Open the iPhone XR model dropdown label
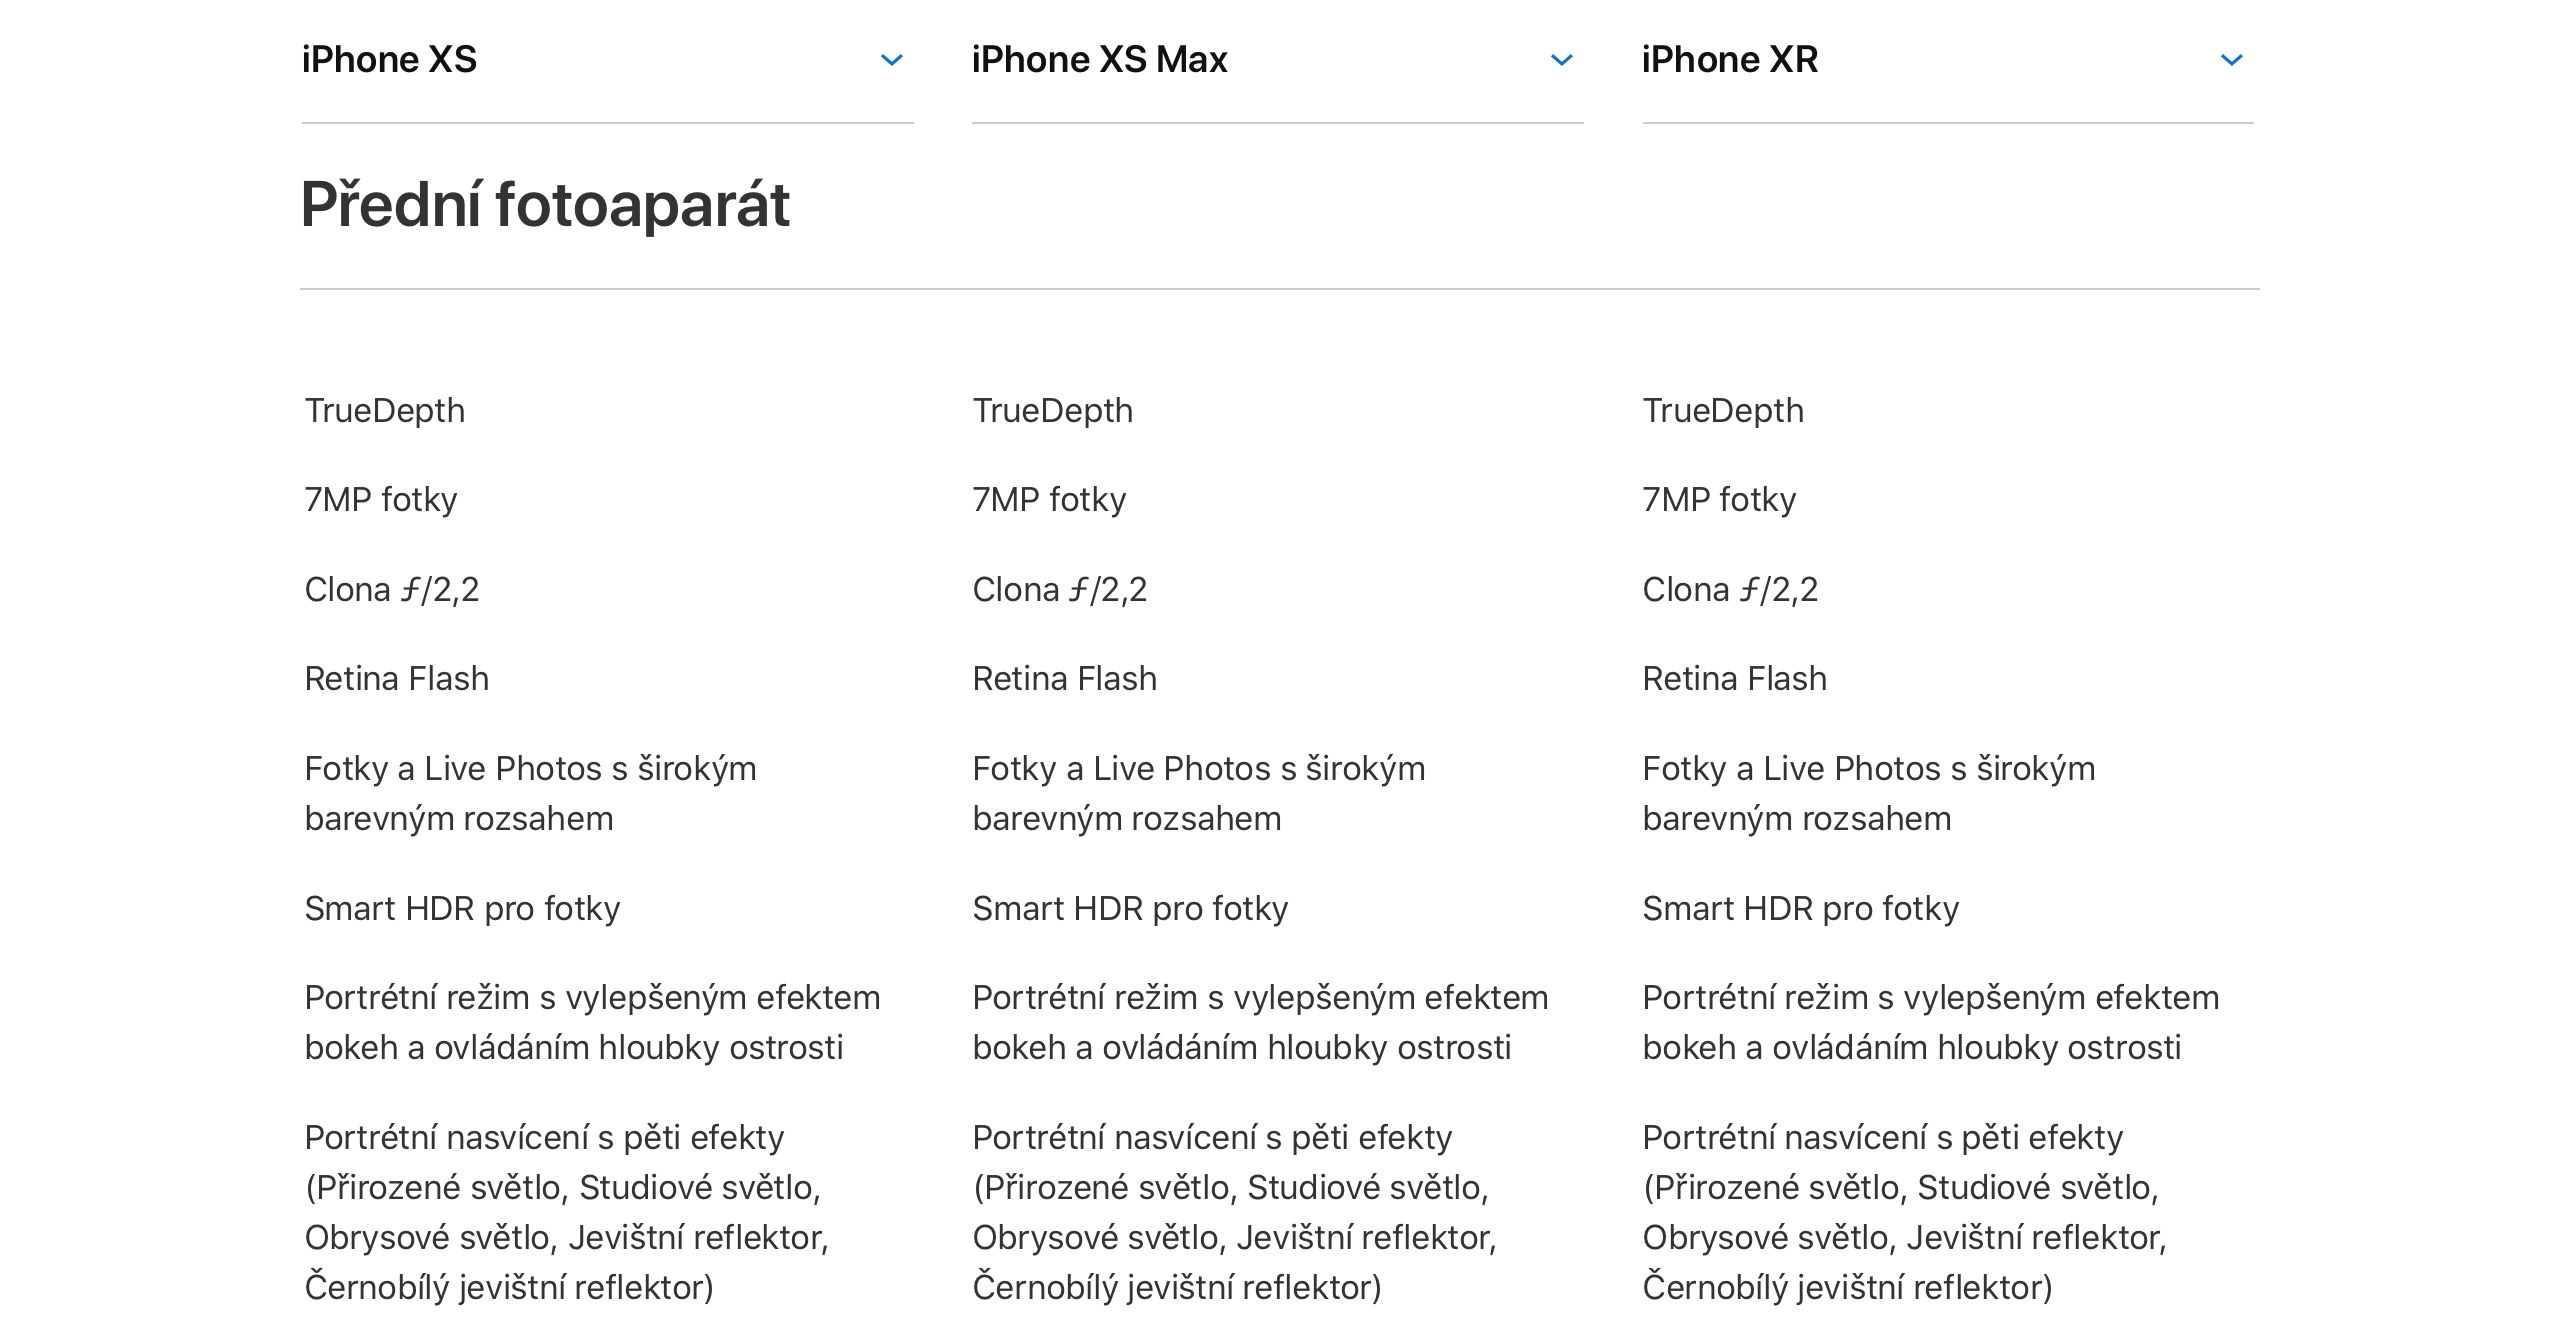This screenshot has height=1330, width=2560. (1729, 60)
